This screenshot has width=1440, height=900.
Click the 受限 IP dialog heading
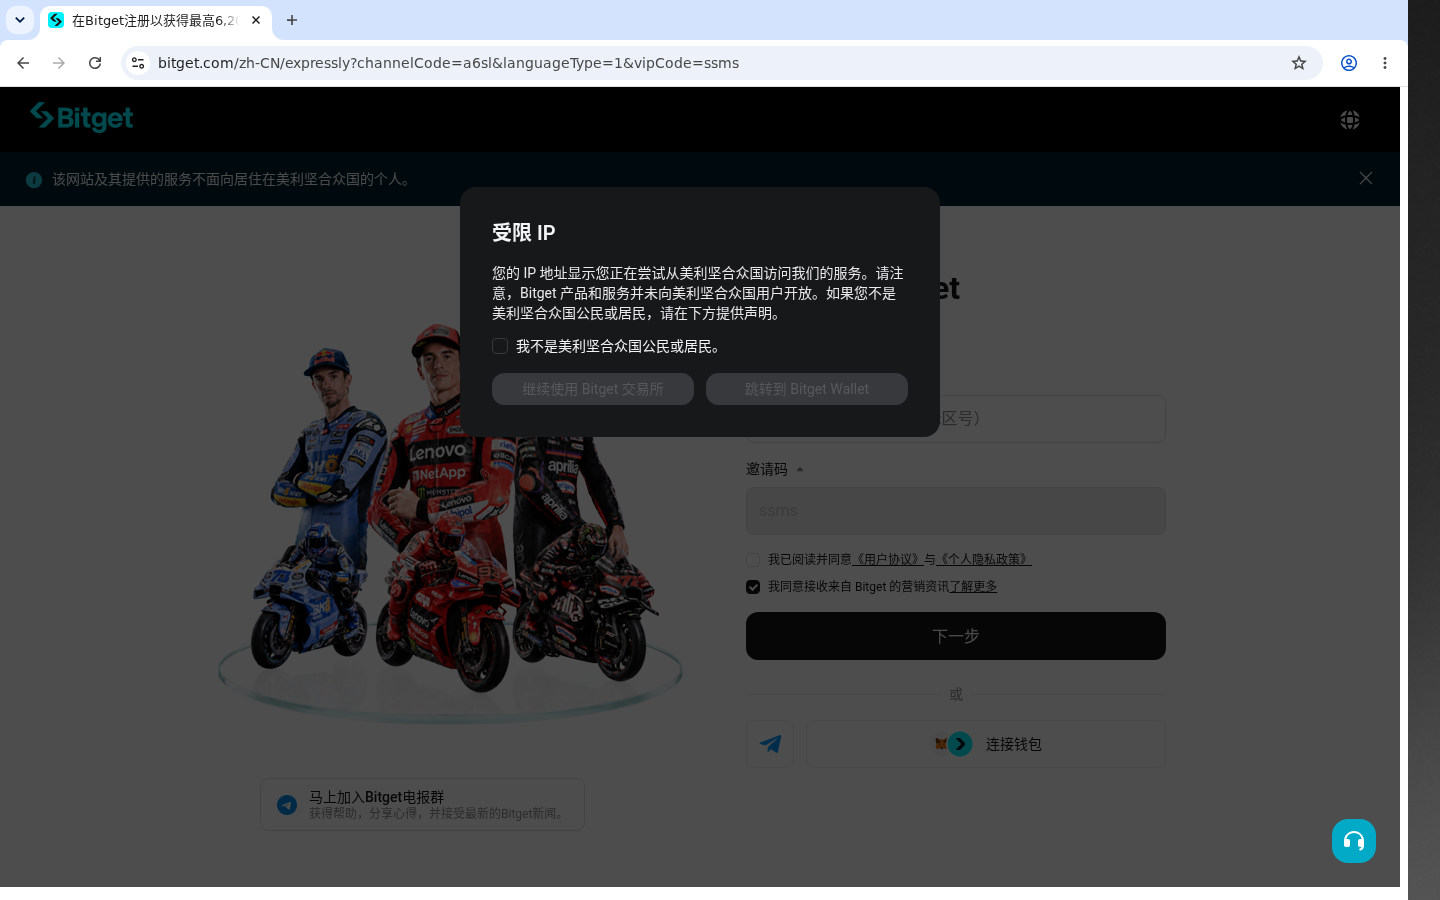(x=524, y=233)
